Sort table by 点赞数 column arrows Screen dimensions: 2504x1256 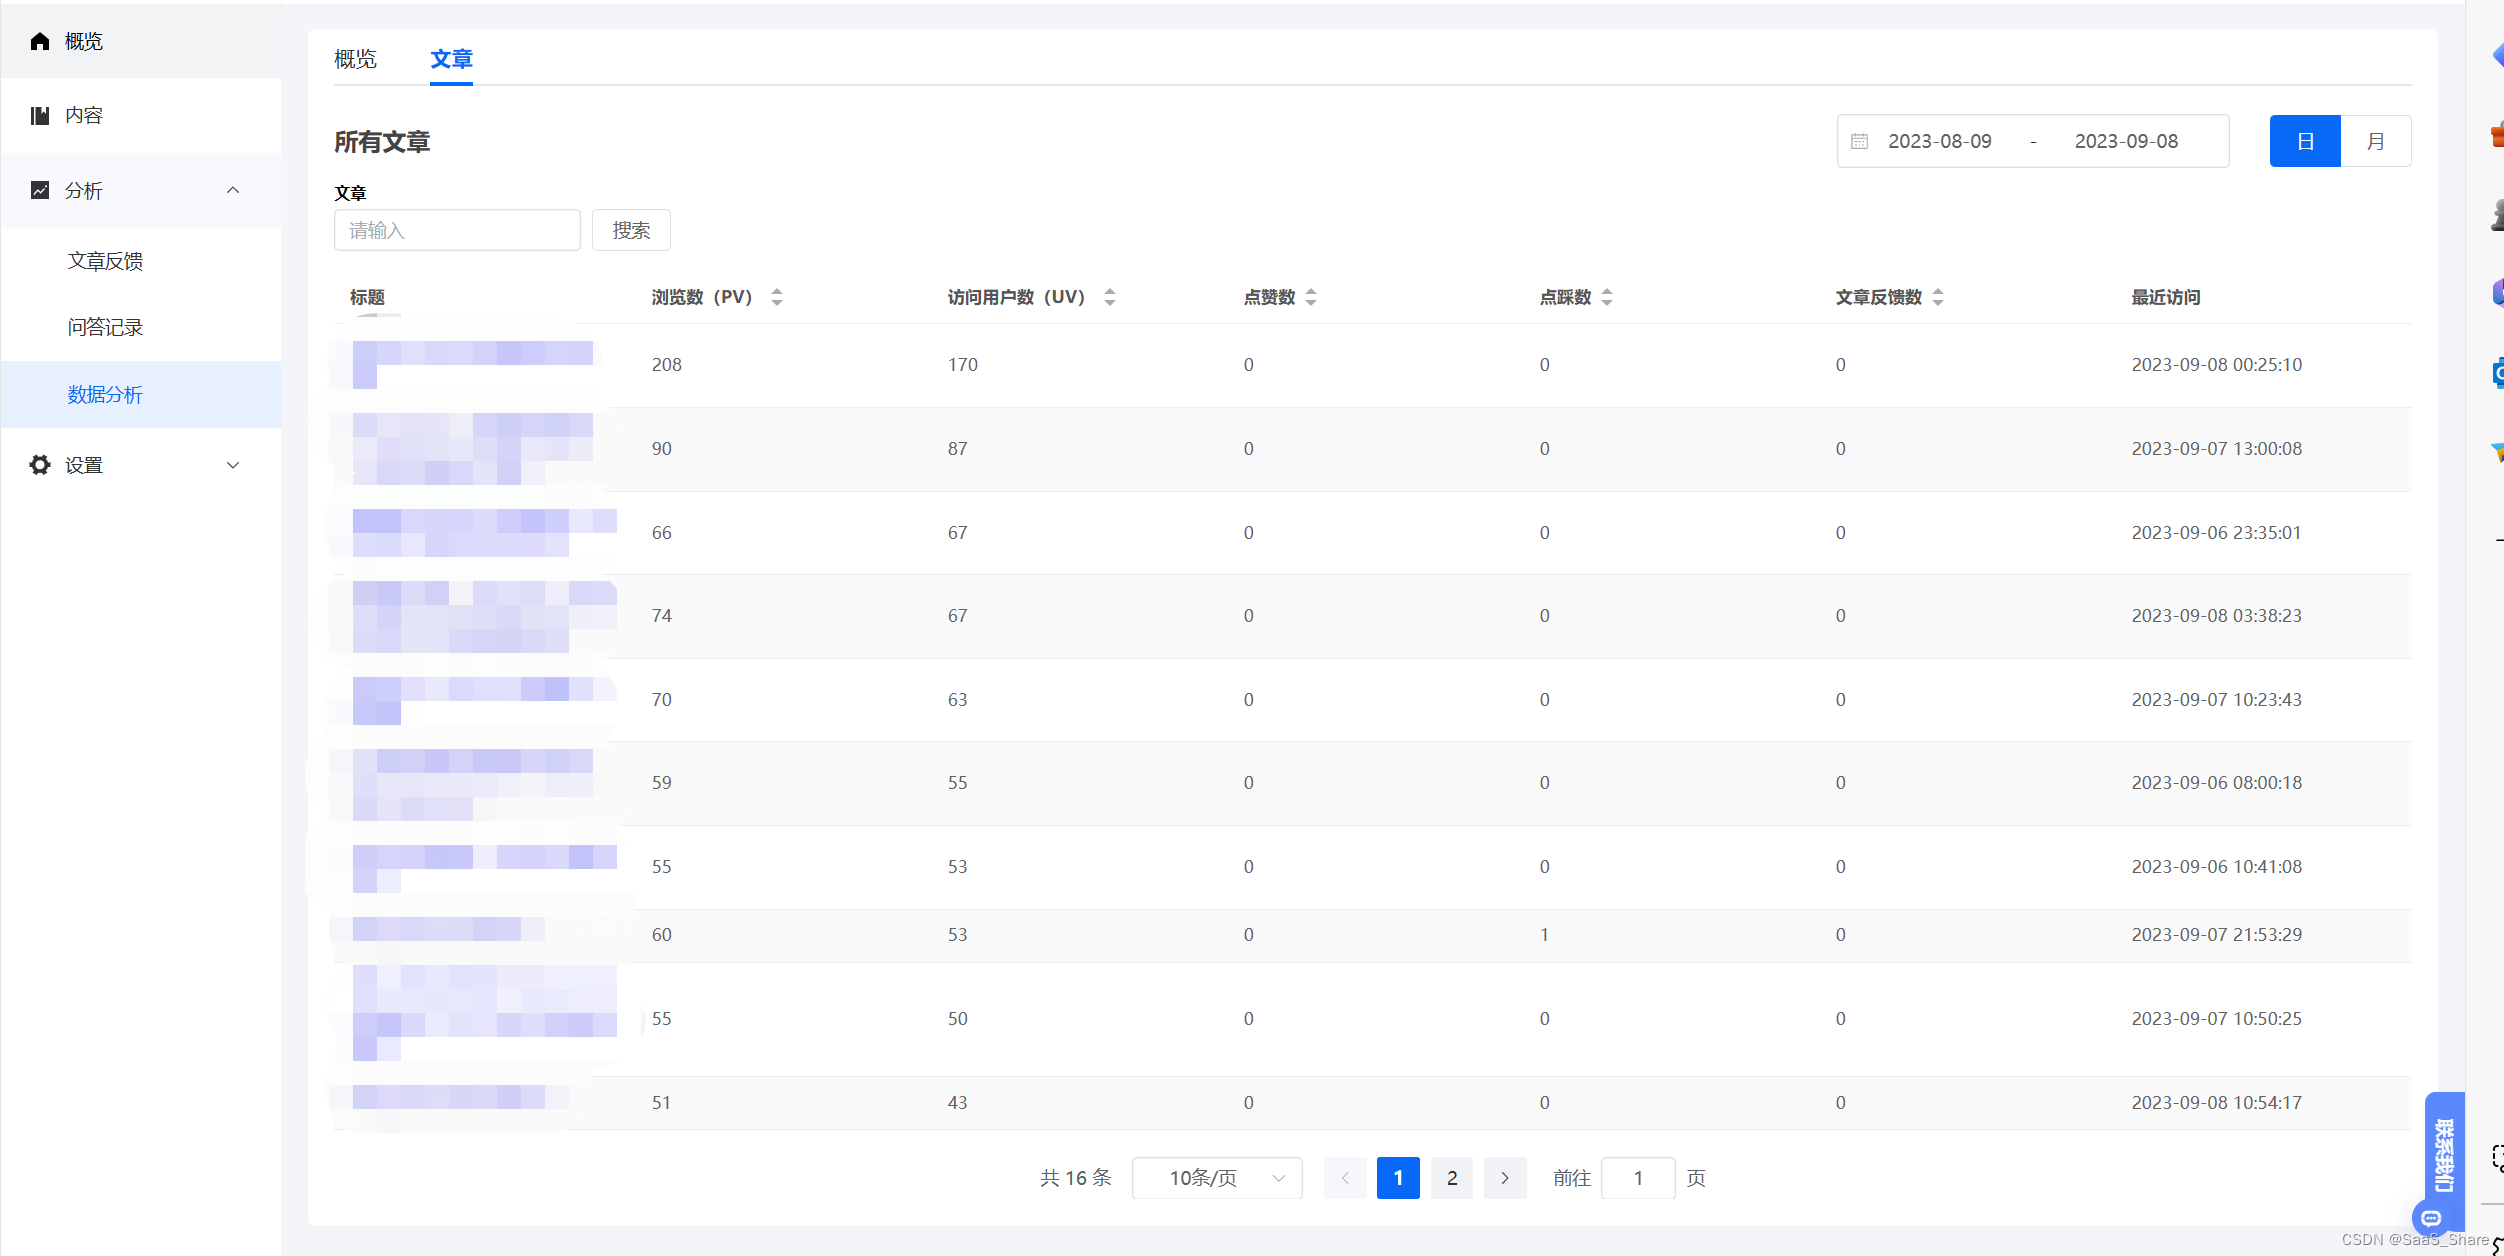click(x=1311, y=297)
